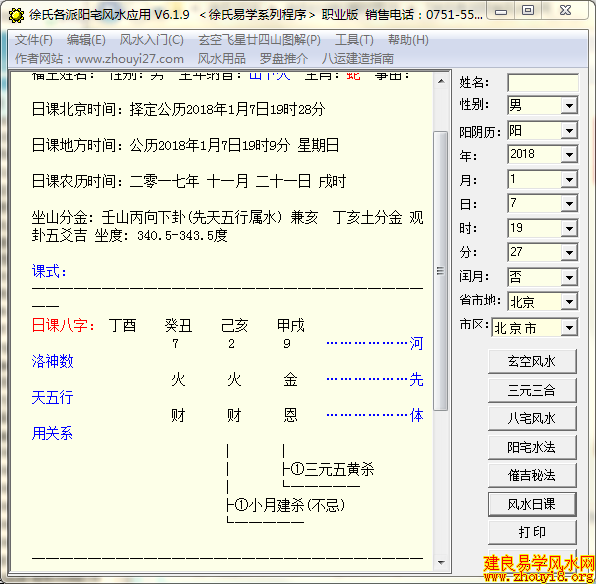Click the scrollbar down arrow
The width and height of the screenshot is (596, 584).
point(441,562)
